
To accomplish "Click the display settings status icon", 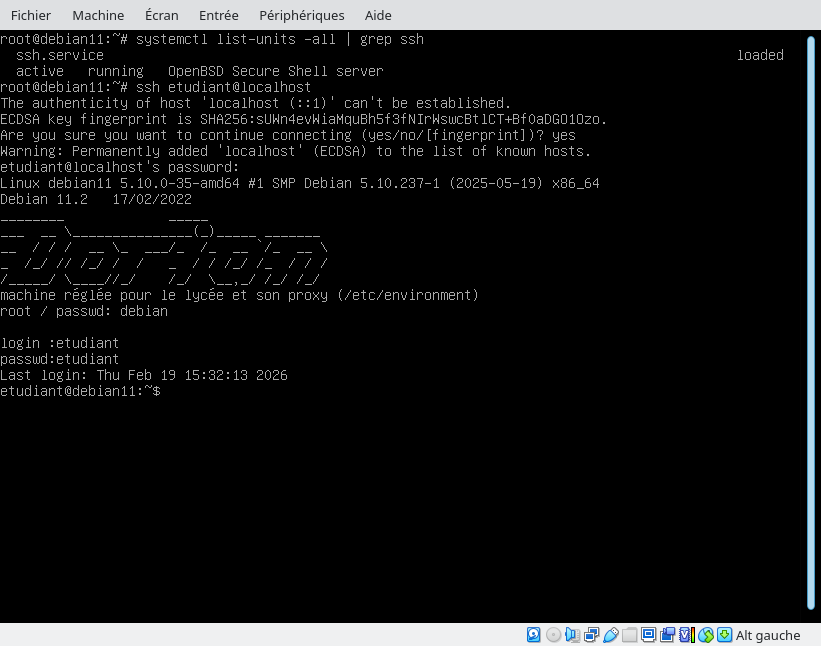I will click(x=648, y=635).
